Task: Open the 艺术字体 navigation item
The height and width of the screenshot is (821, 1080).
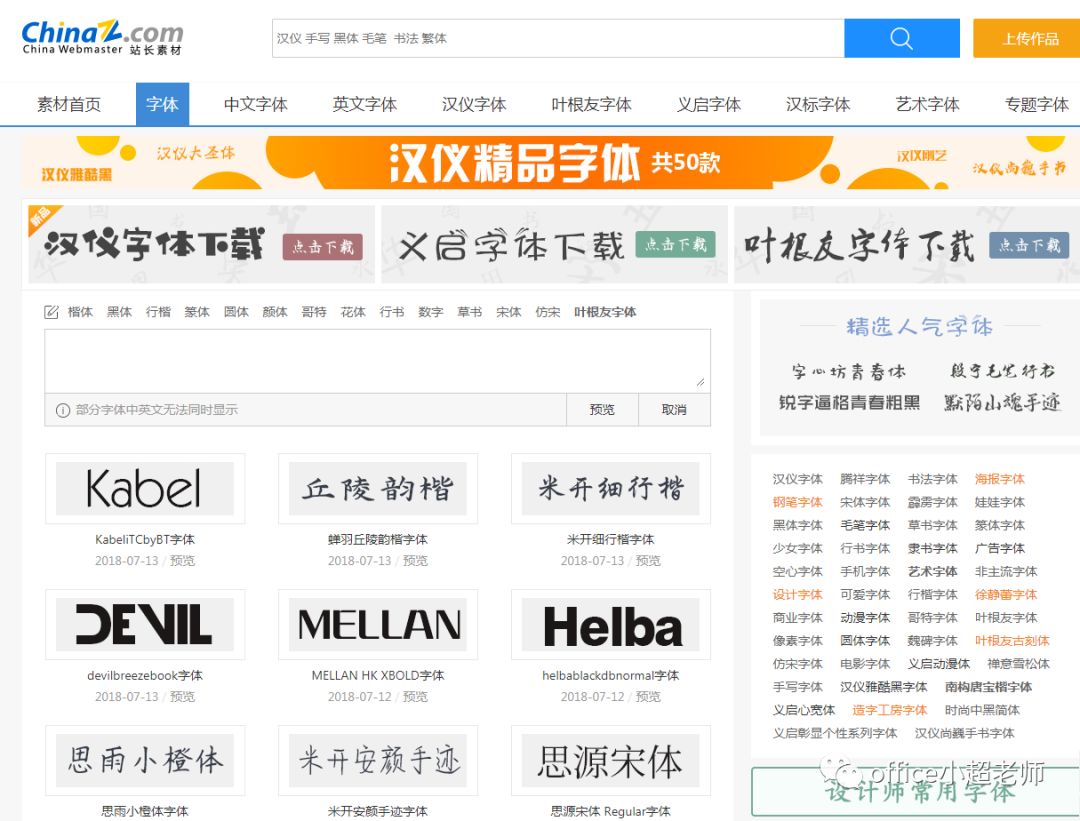Action: pos(927,104)
